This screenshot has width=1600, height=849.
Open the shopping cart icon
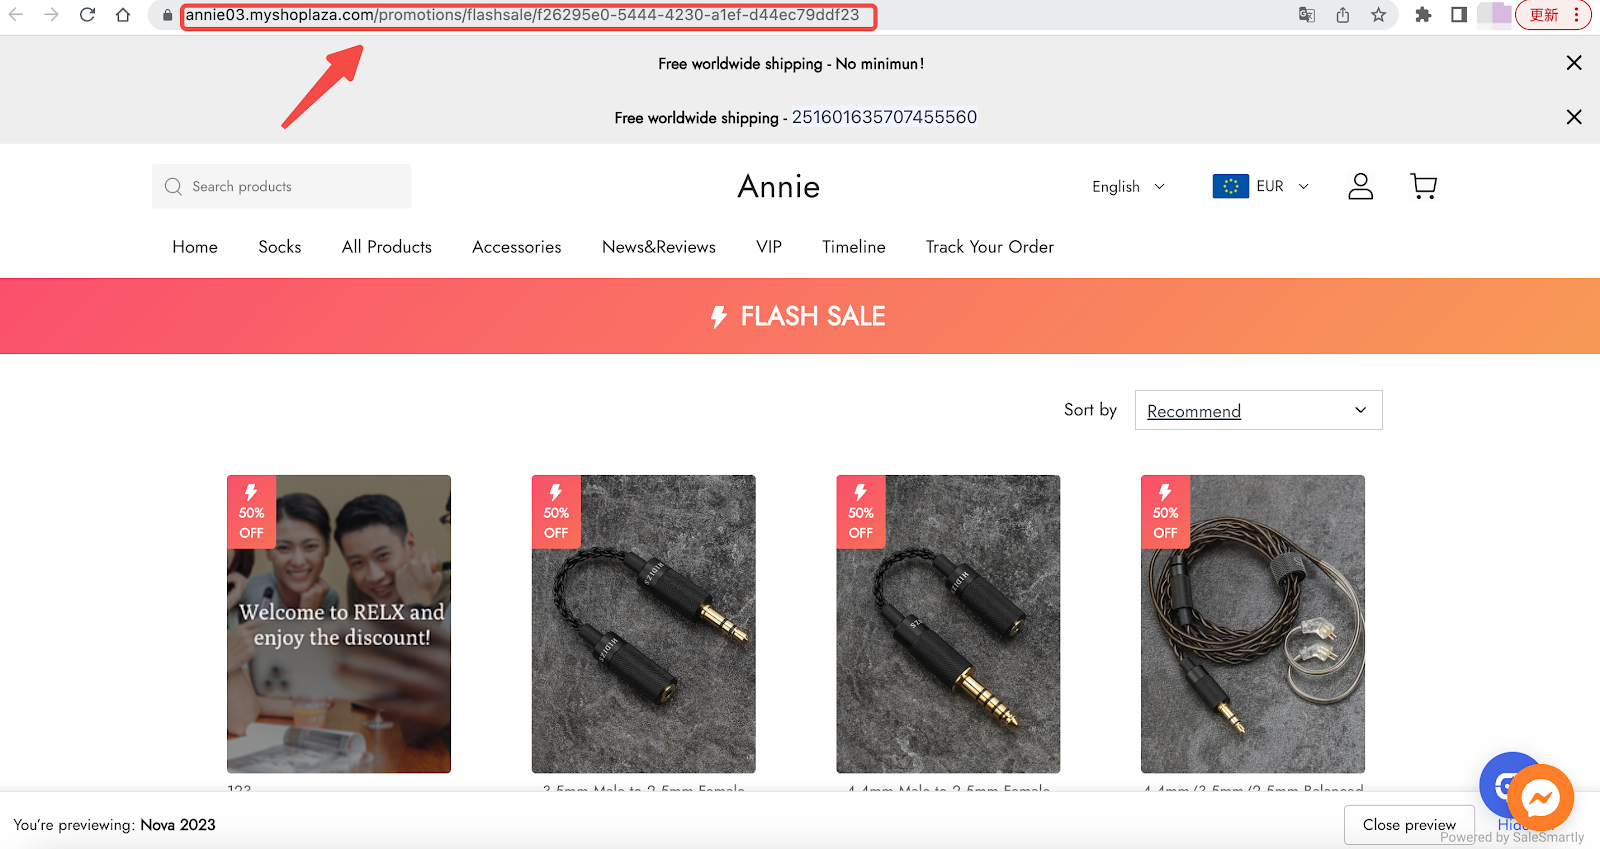pos(1423,186)
